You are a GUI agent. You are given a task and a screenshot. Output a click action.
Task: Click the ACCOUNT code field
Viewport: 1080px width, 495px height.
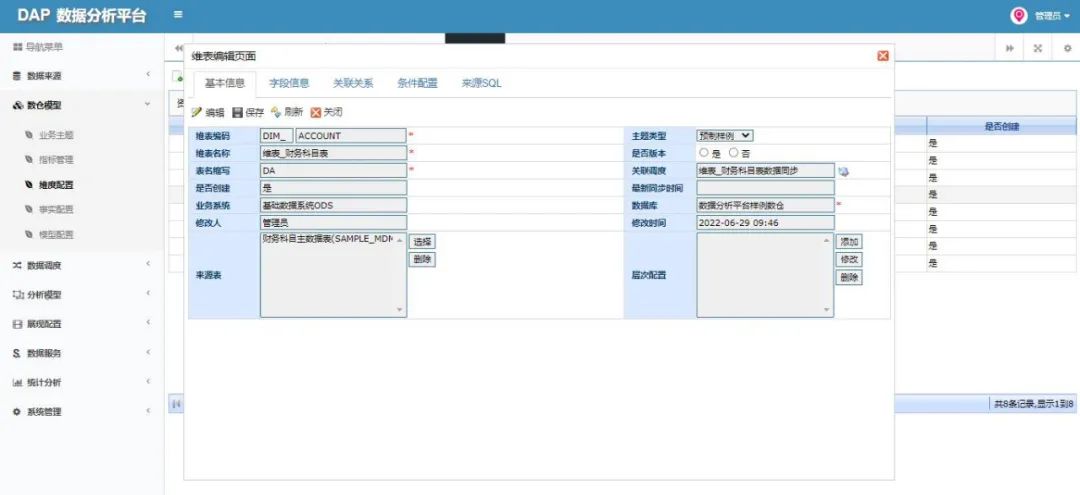click(x=351, y=136)
